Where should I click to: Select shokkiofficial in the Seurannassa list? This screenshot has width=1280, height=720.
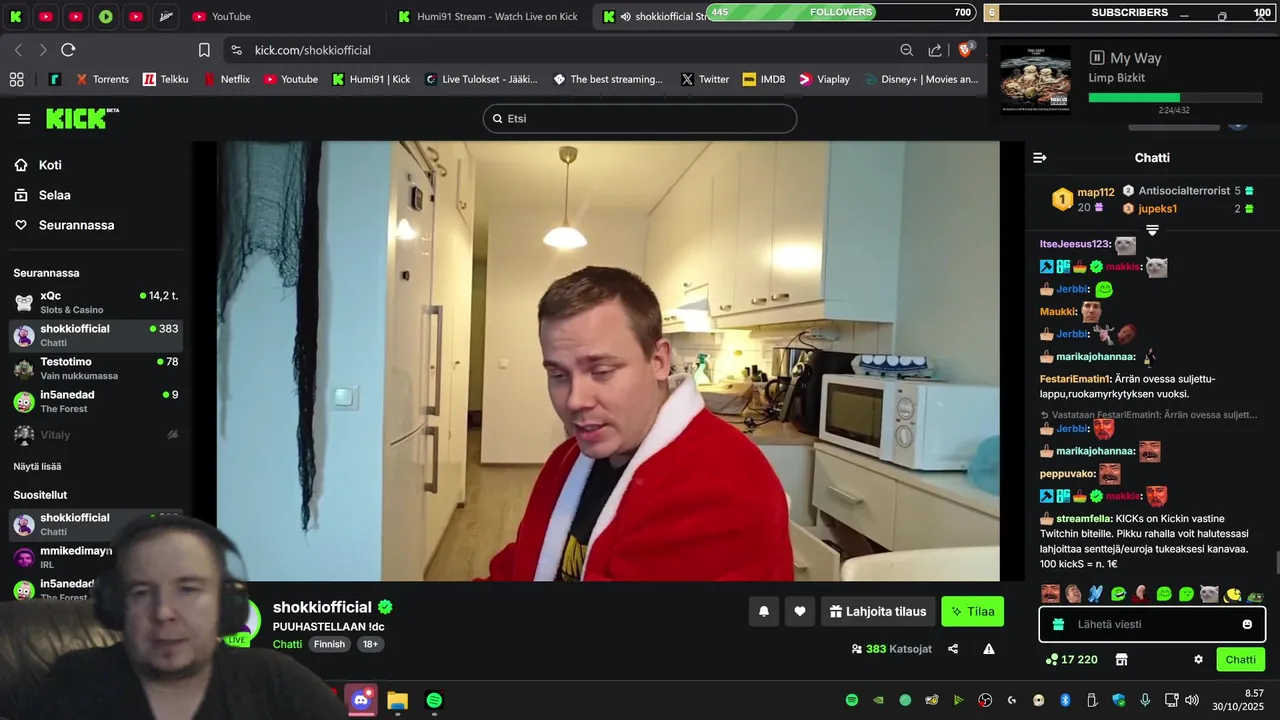(x=96, y=335)
